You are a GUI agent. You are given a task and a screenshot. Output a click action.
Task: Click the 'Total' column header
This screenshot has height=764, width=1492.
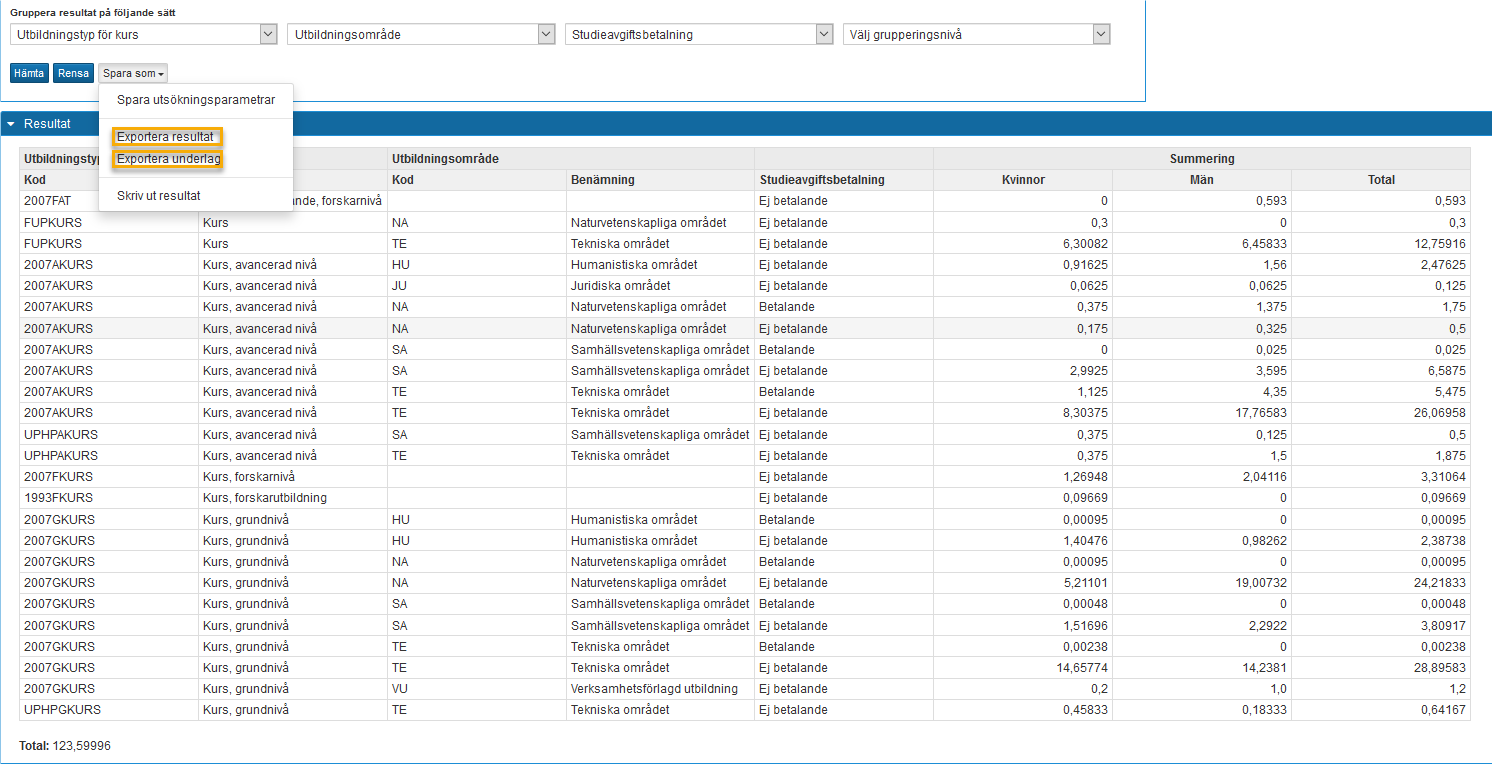tap(1381, 180)
